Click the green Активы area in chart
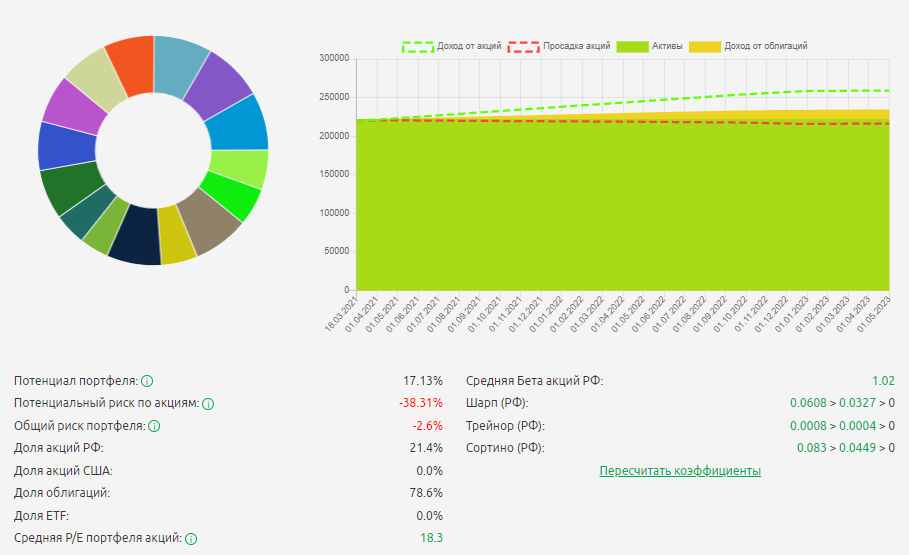Image resolution: width=909 pixels, height=555 pixels. pos(620,210)
